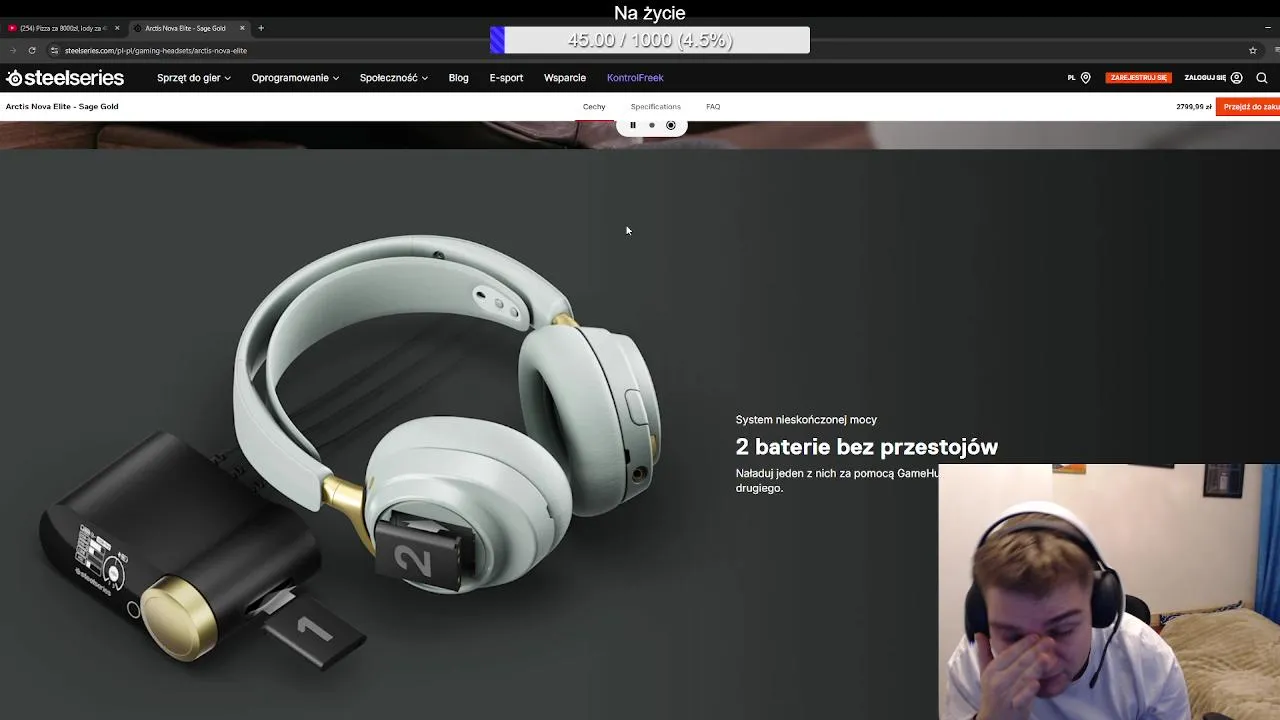Open site information icon in address bar
The height and width of the screenshot is (720, 1280).
pos(54,50)
